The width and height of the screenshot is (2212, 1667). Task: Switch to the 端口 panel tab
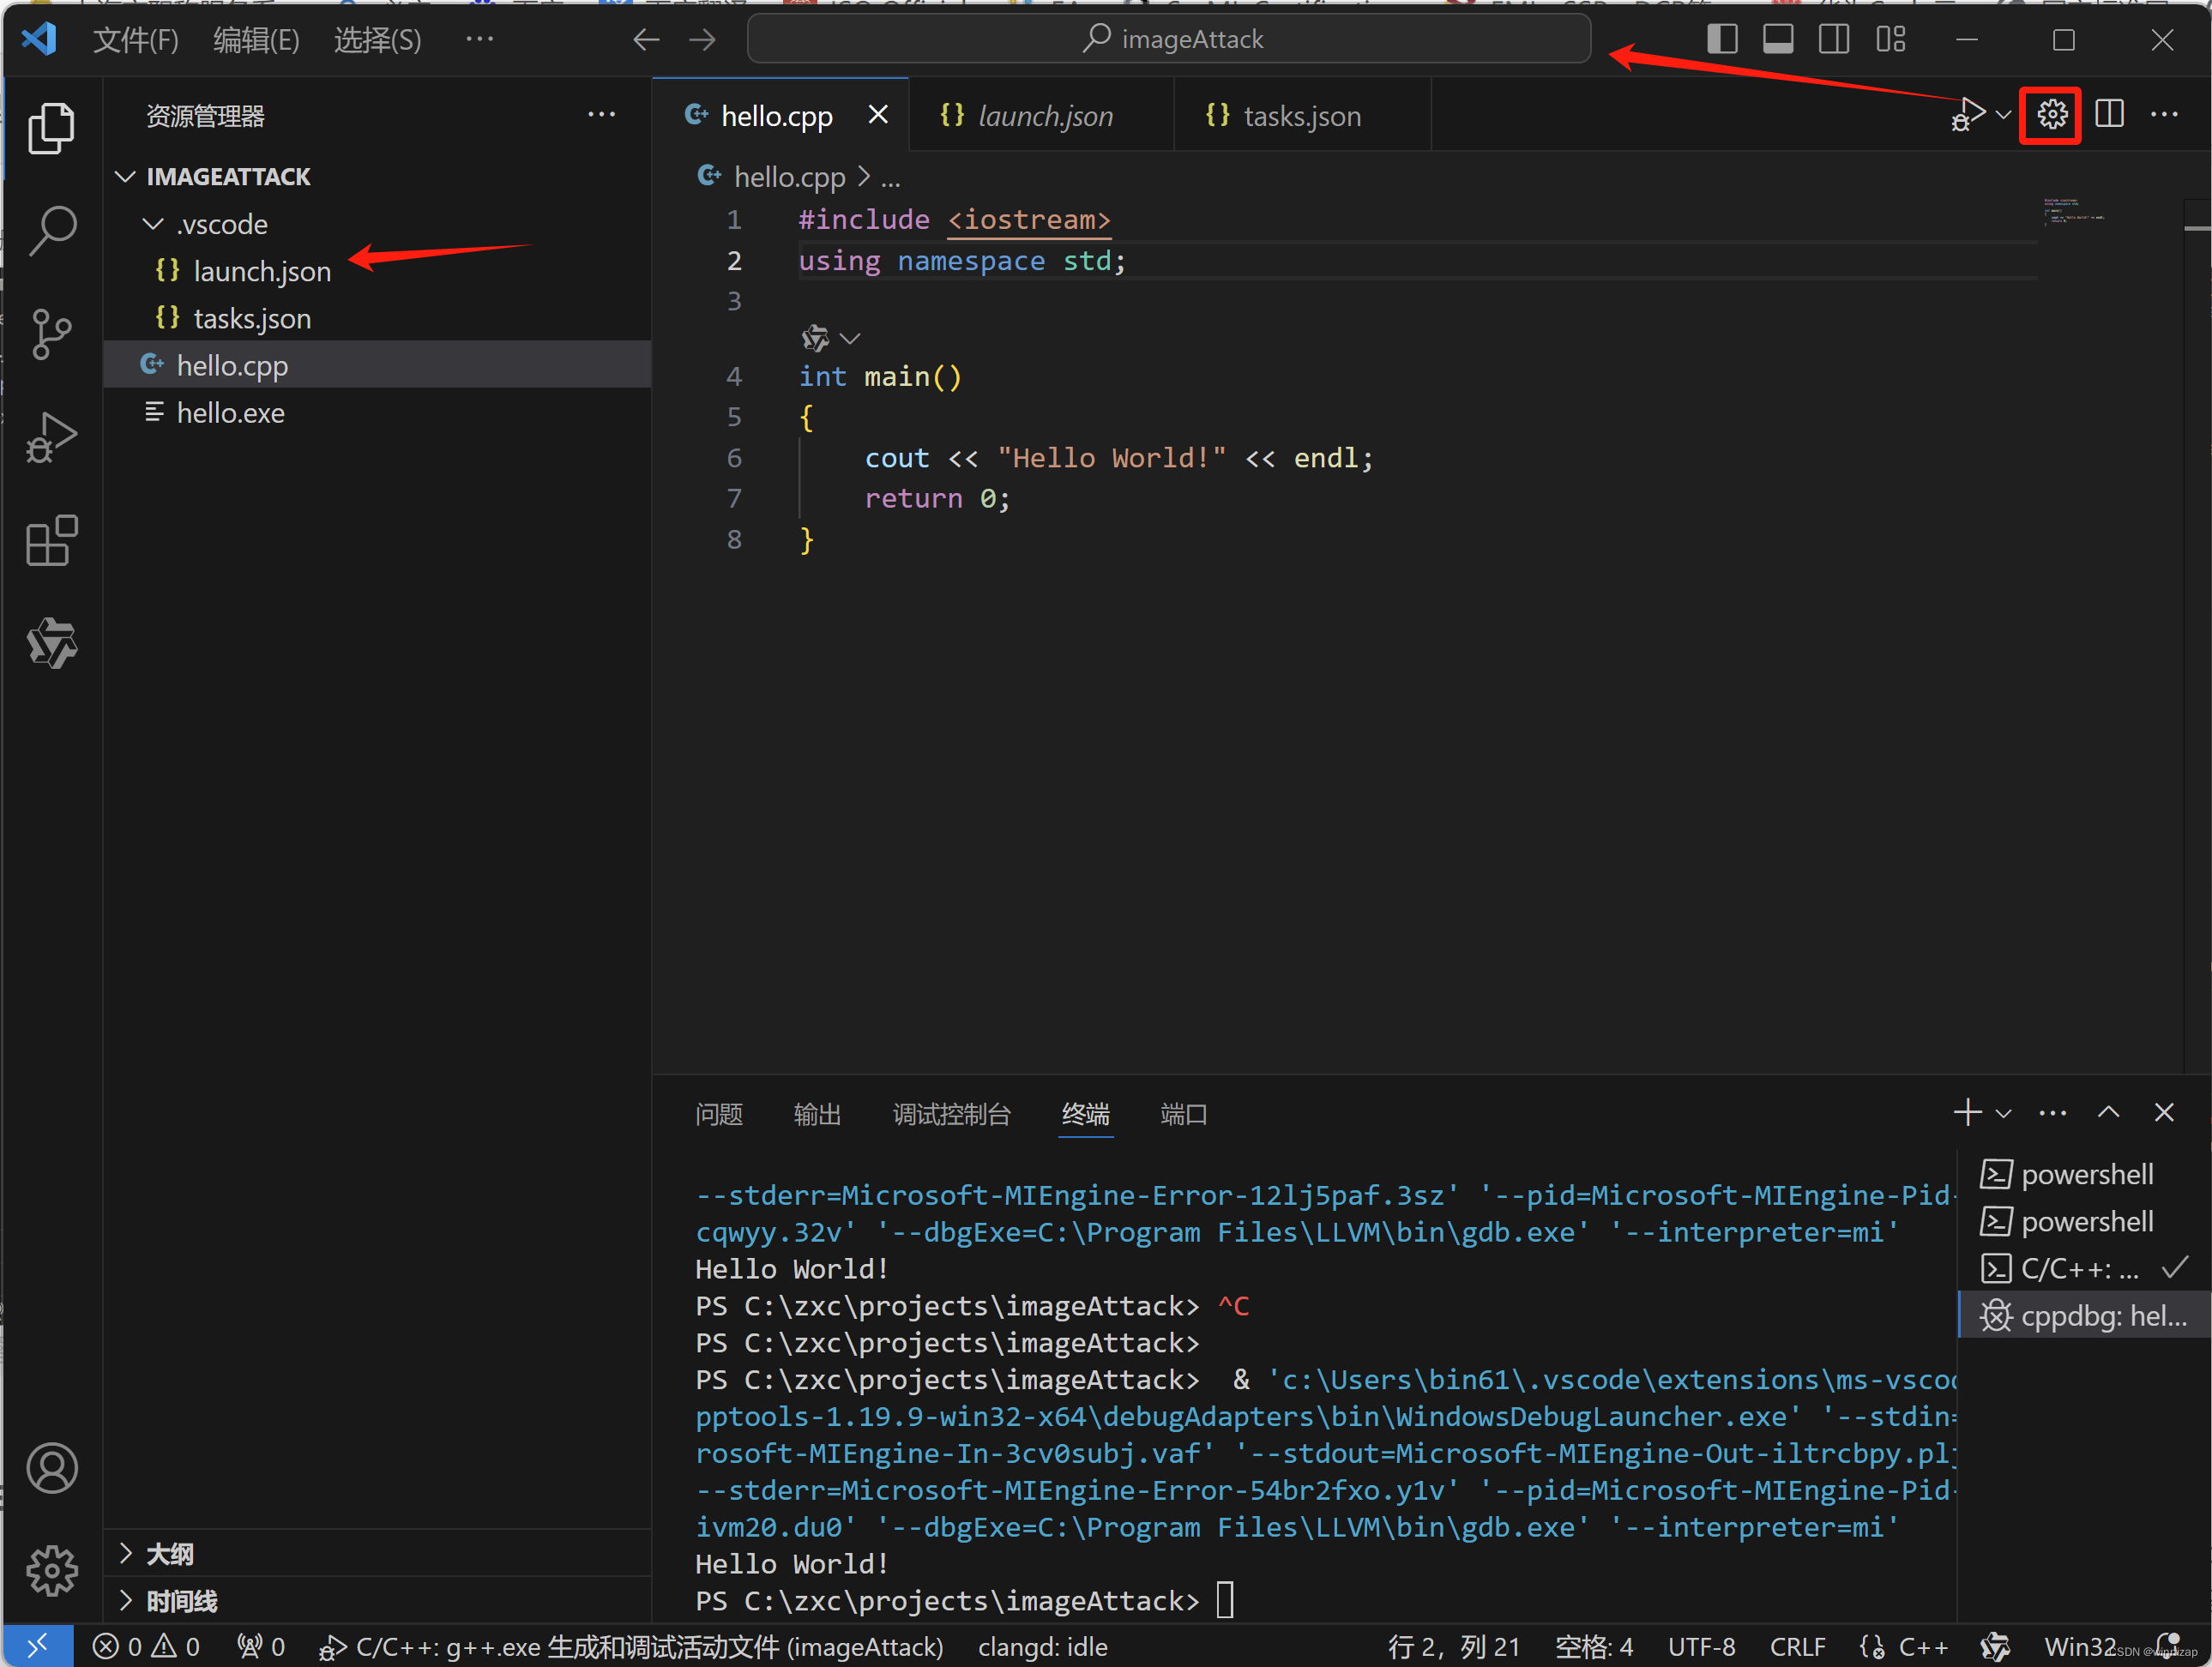pyautogui.click(x=1183, y=1114)
